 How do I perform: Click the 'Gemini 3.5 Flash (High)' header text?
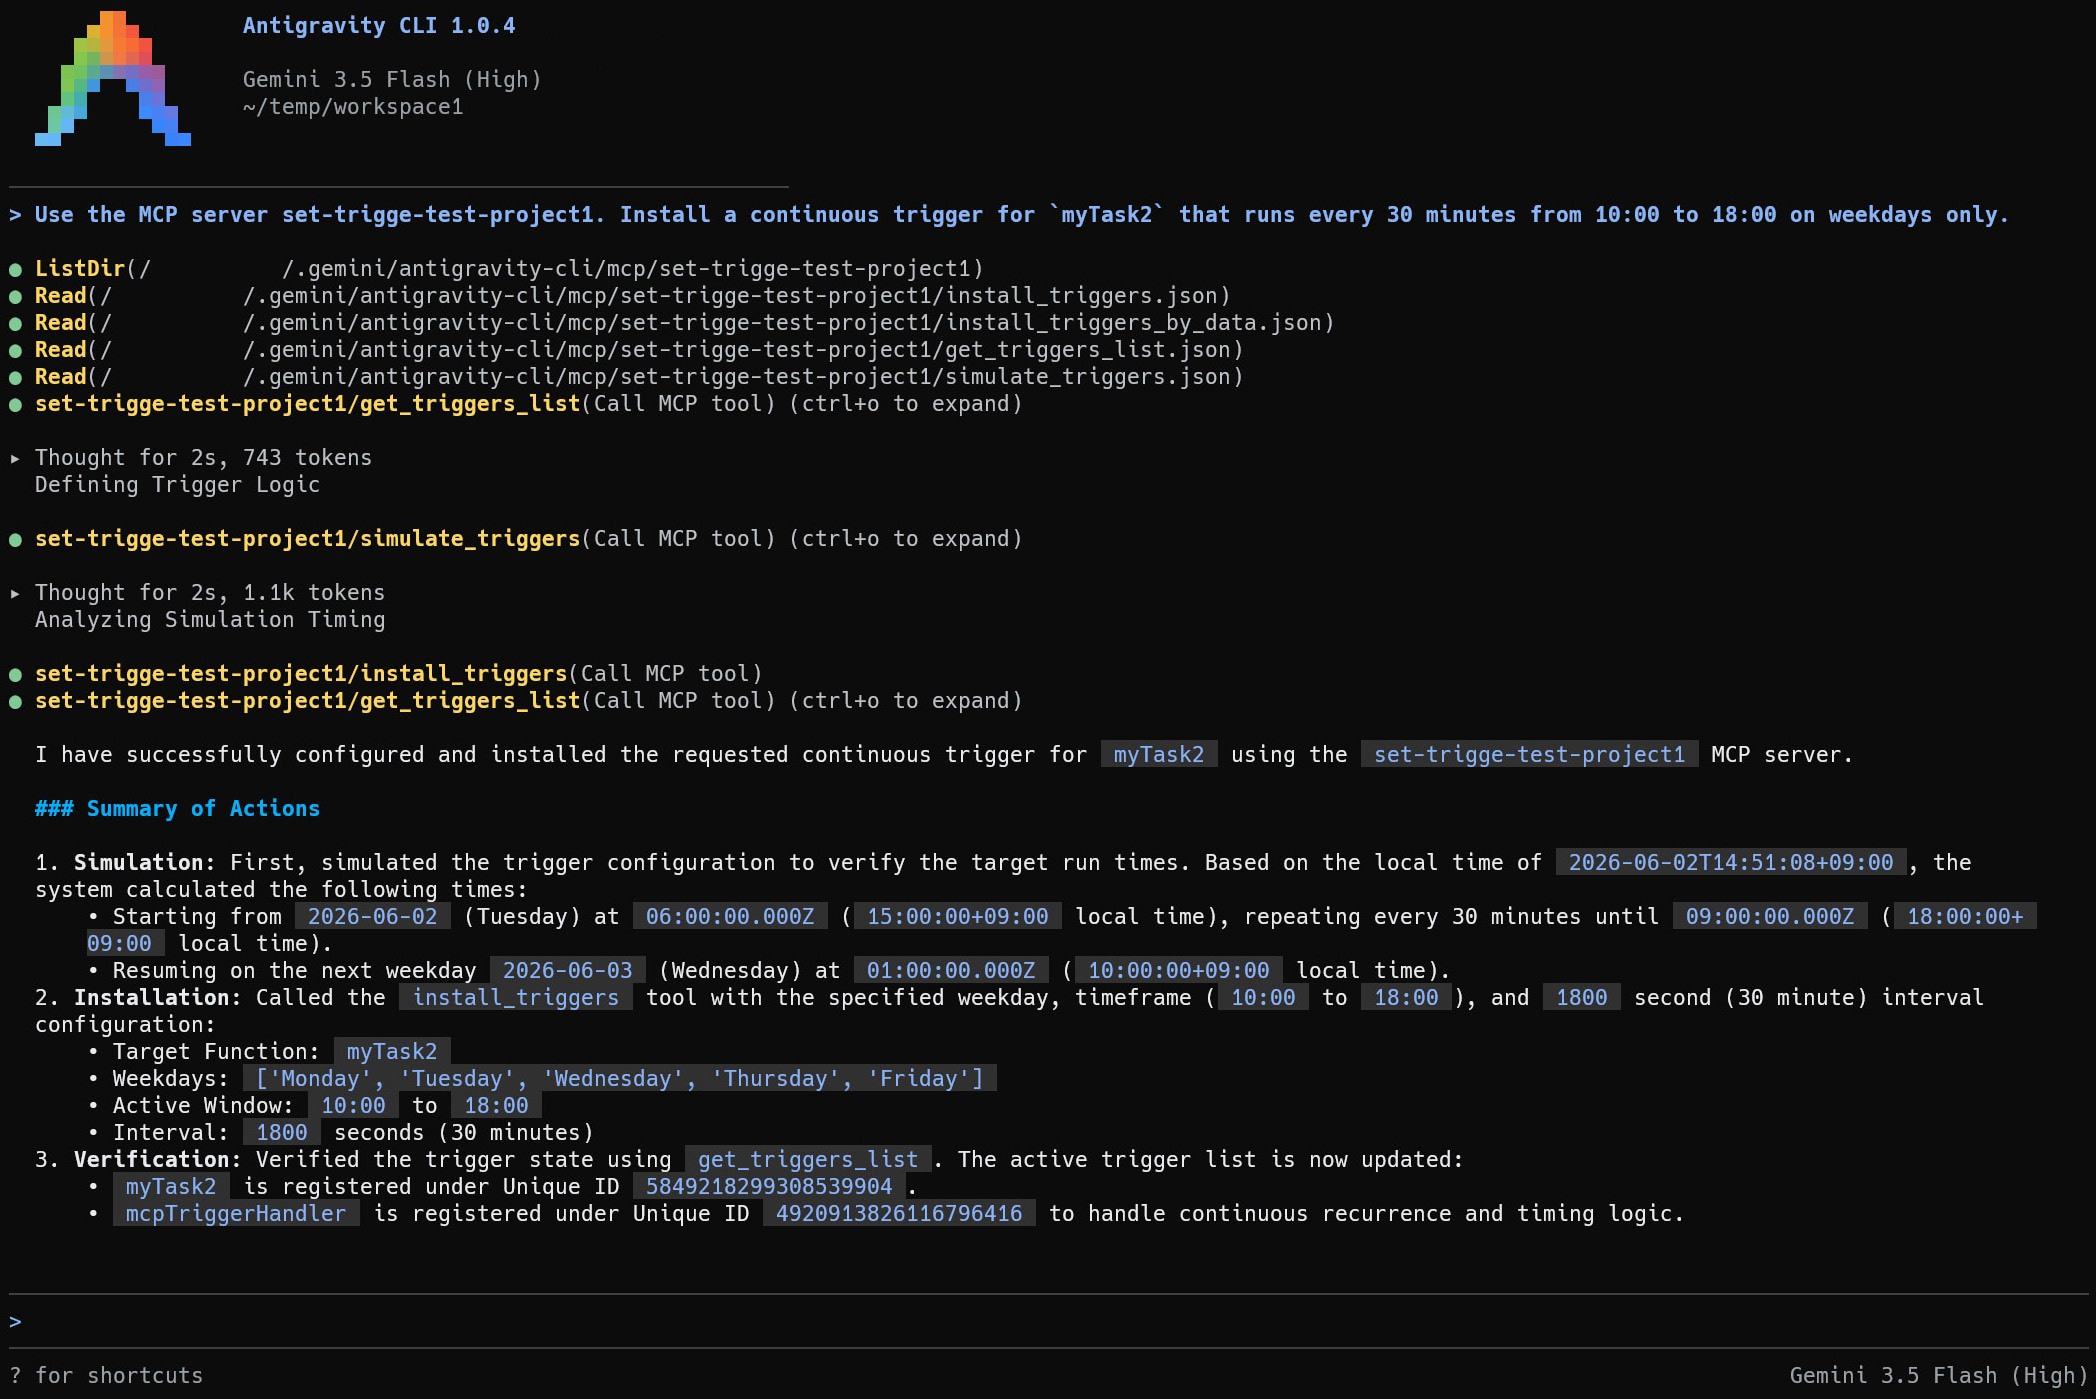point(392,79)
